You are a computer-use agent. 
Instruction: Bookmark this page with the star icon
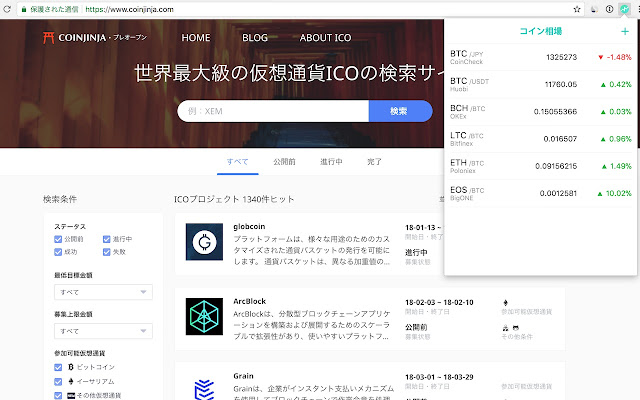click(x=577, y=9)
